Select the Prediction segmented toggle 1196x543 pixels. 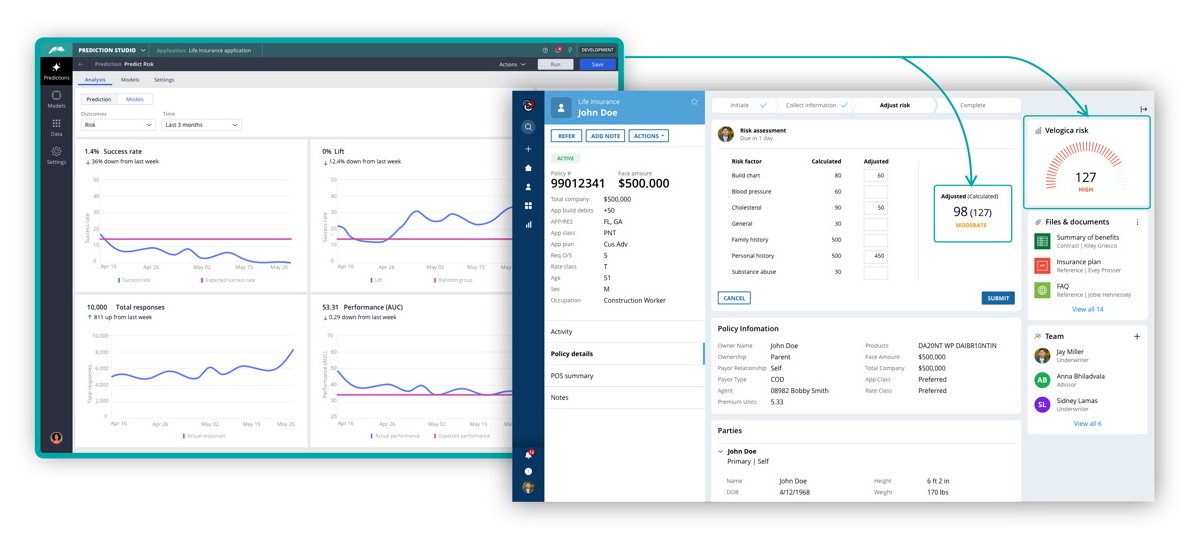pos(99,99)
